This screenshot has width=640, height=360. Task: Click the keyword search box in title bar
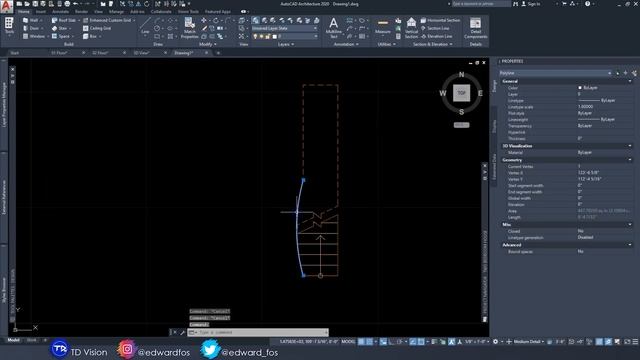[481, 4]
